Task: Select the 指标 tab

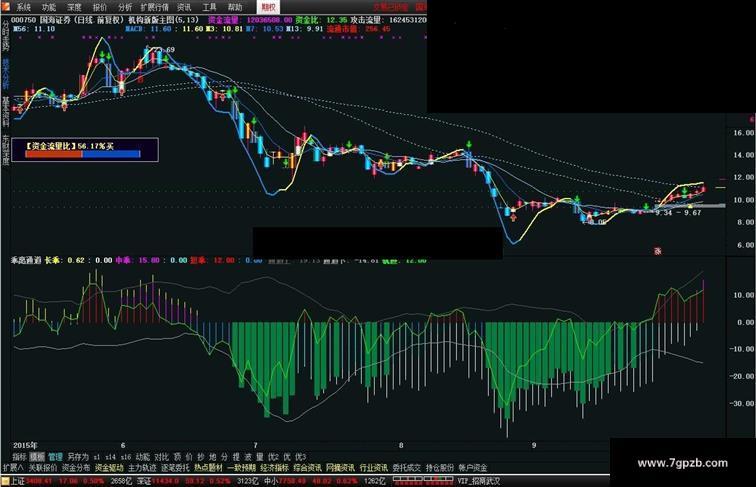Action: tap(20, 456)
